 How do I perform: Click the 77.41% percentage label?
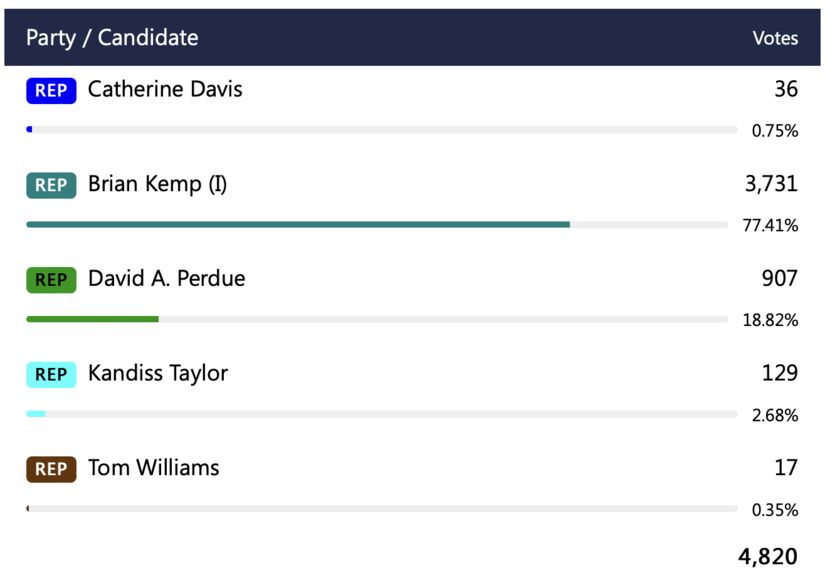click(x=770, y=226)
